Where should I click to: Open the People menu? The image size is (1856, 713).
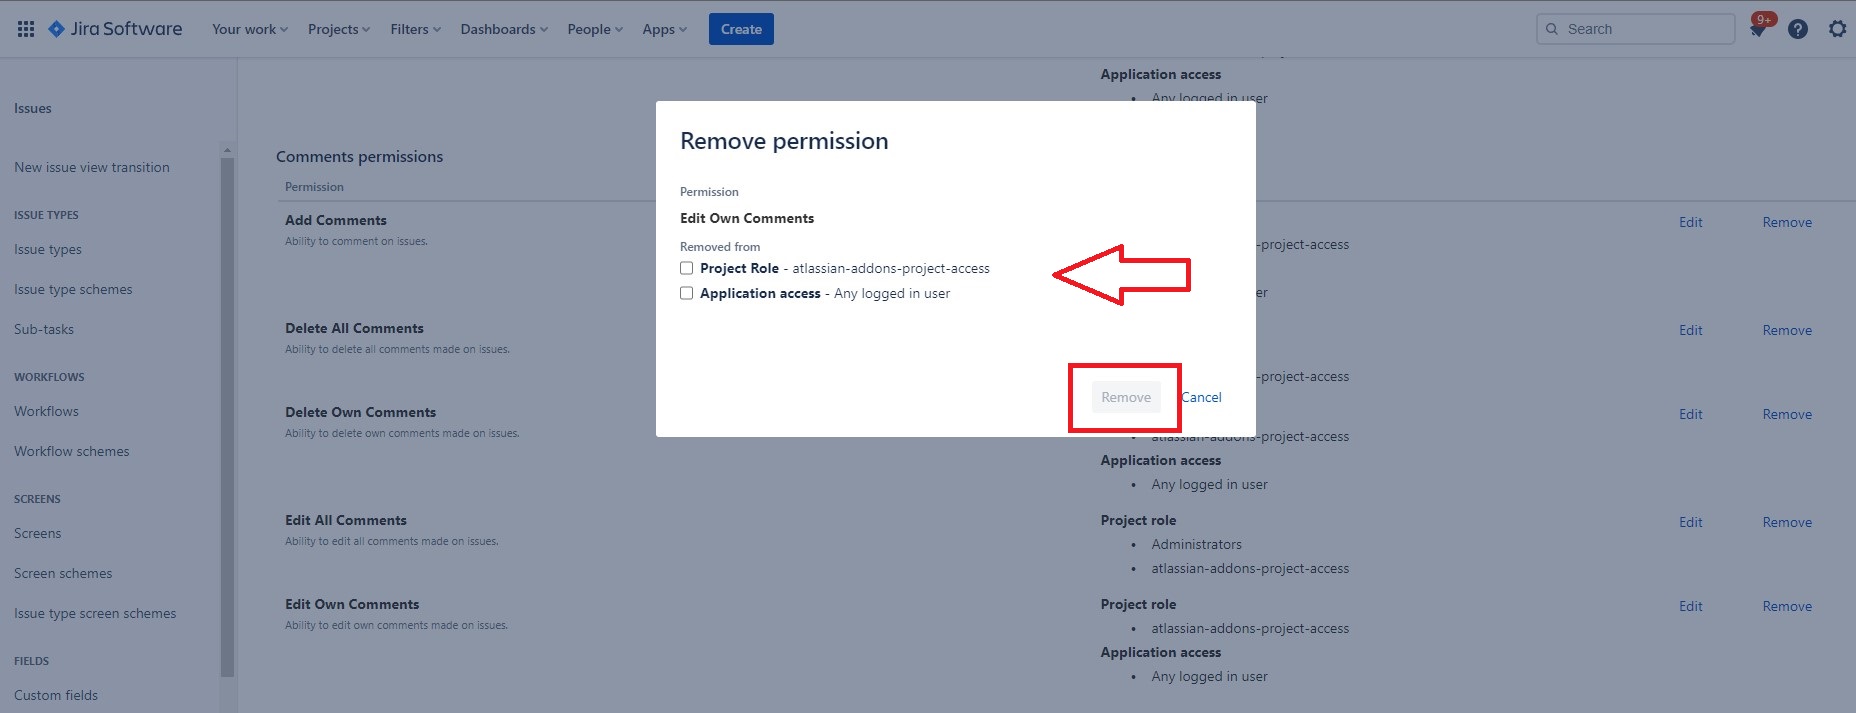coord(594,29)
